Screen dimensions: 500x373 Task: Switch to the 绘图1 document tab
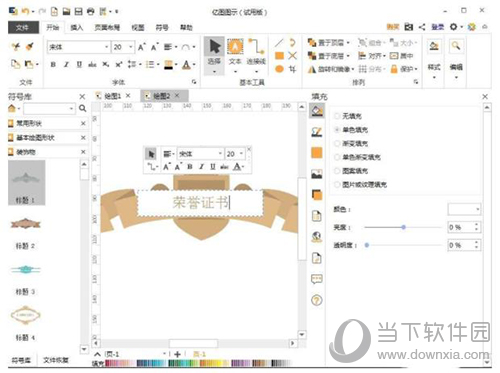[112, 96]
